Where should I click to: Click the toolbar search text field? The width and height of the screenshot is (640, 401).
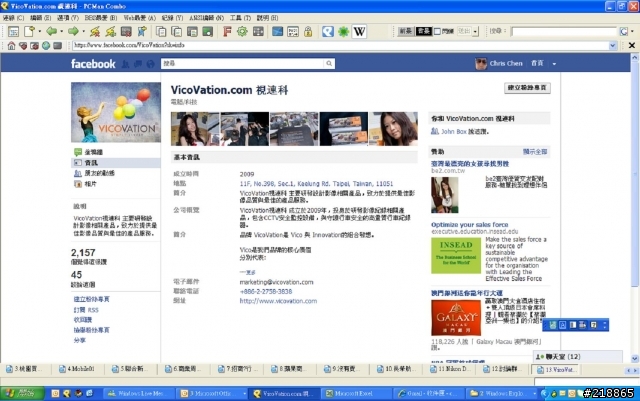click(x=564, y=31)
